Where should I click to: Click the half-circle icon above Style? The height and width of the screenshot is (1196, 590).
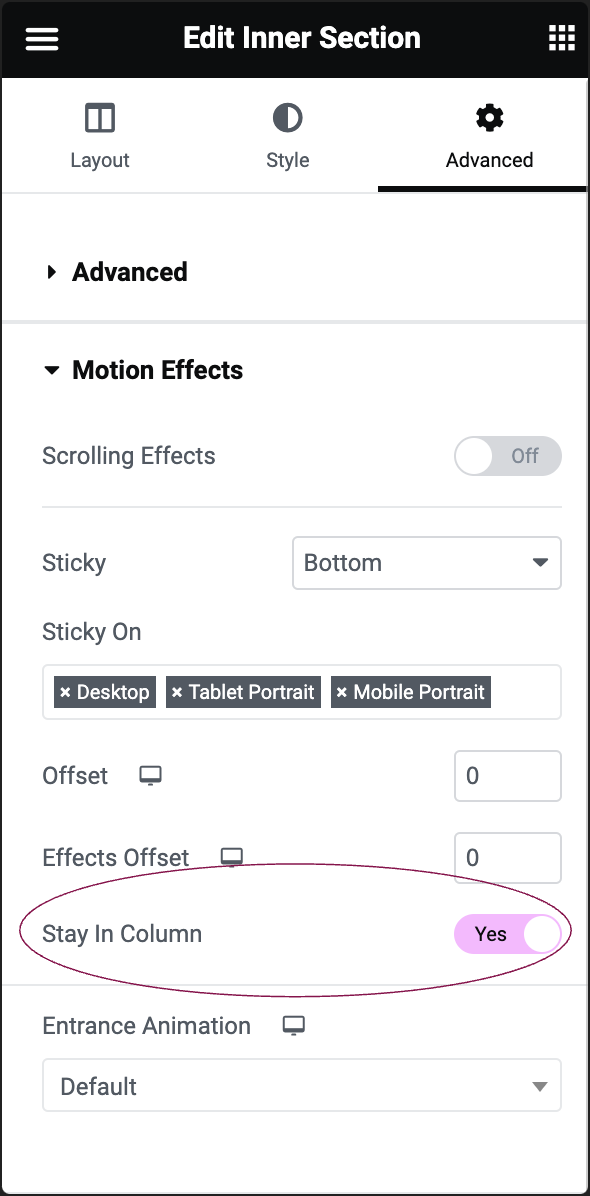click(287, 117)
